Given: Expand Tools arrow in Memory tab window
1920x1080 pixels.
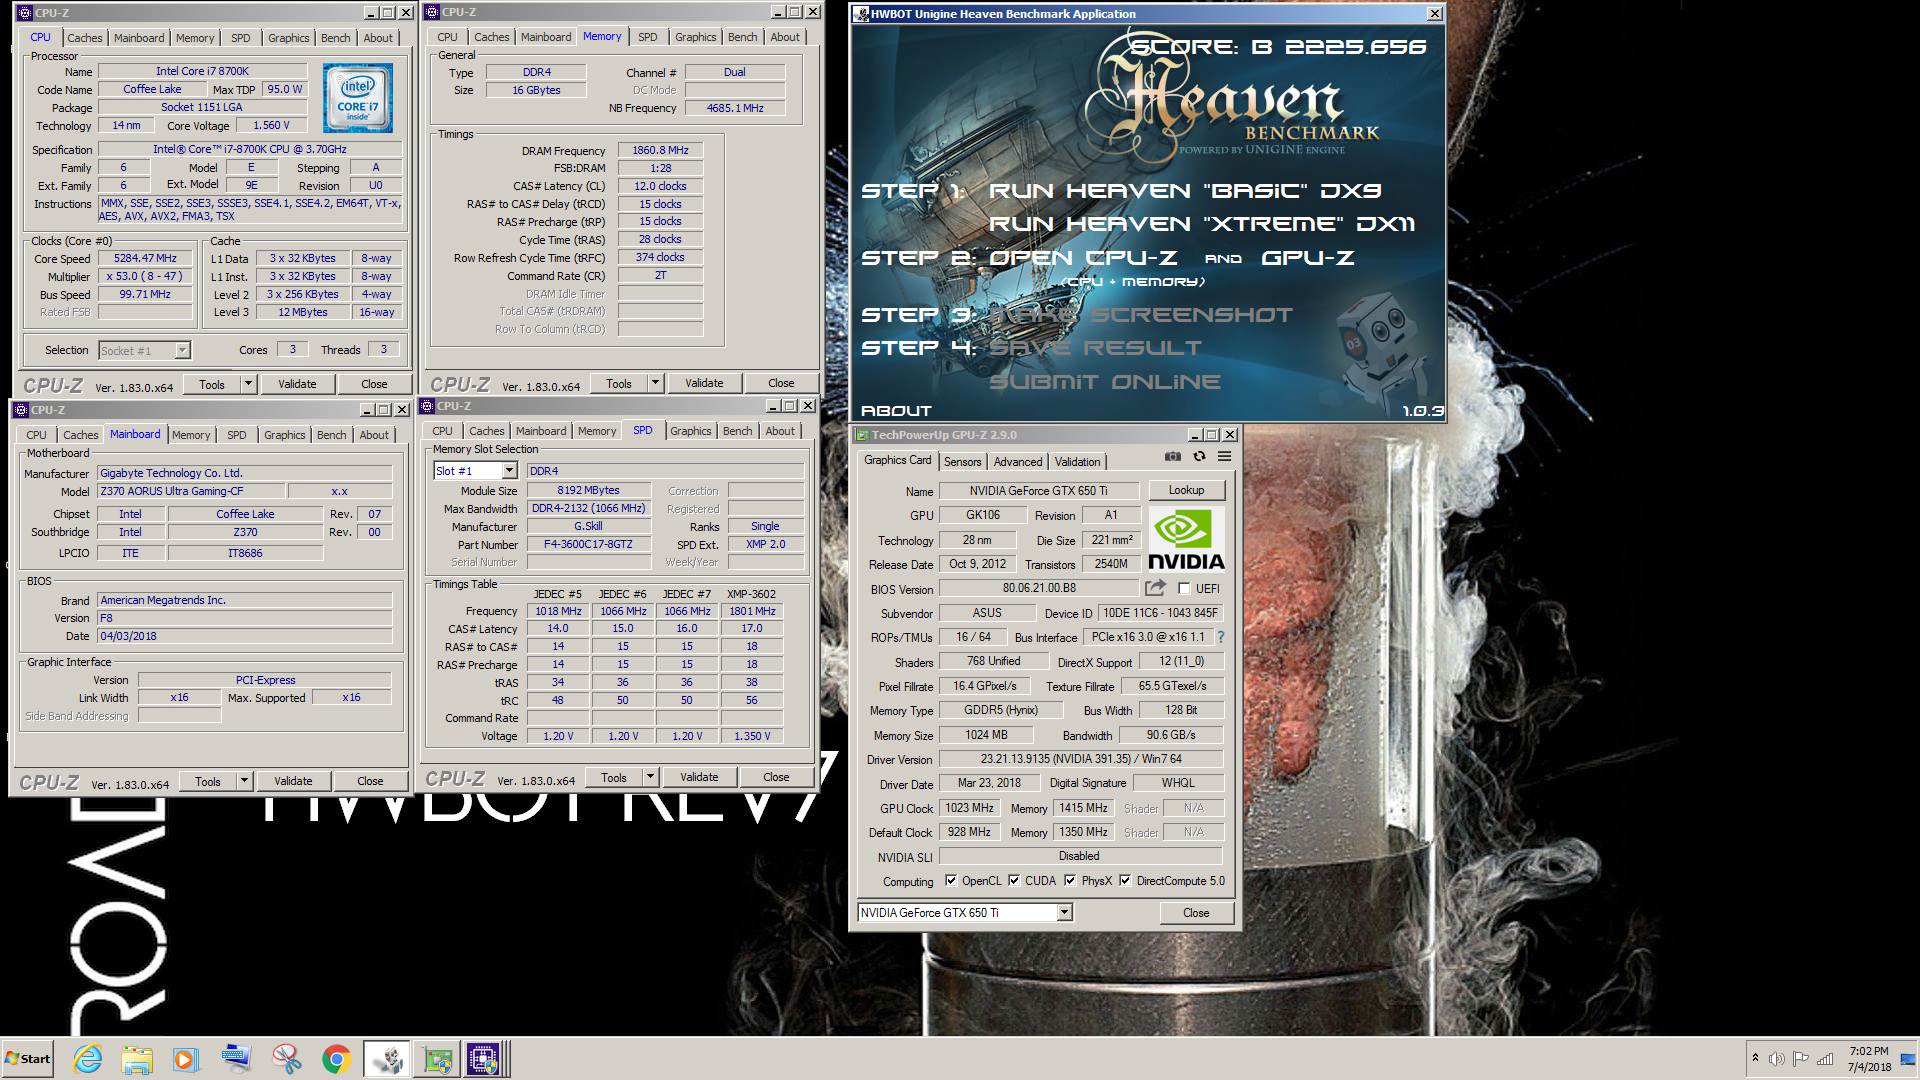Looking at the screenshot, I should pyautogui.click(x=655, y=383).
